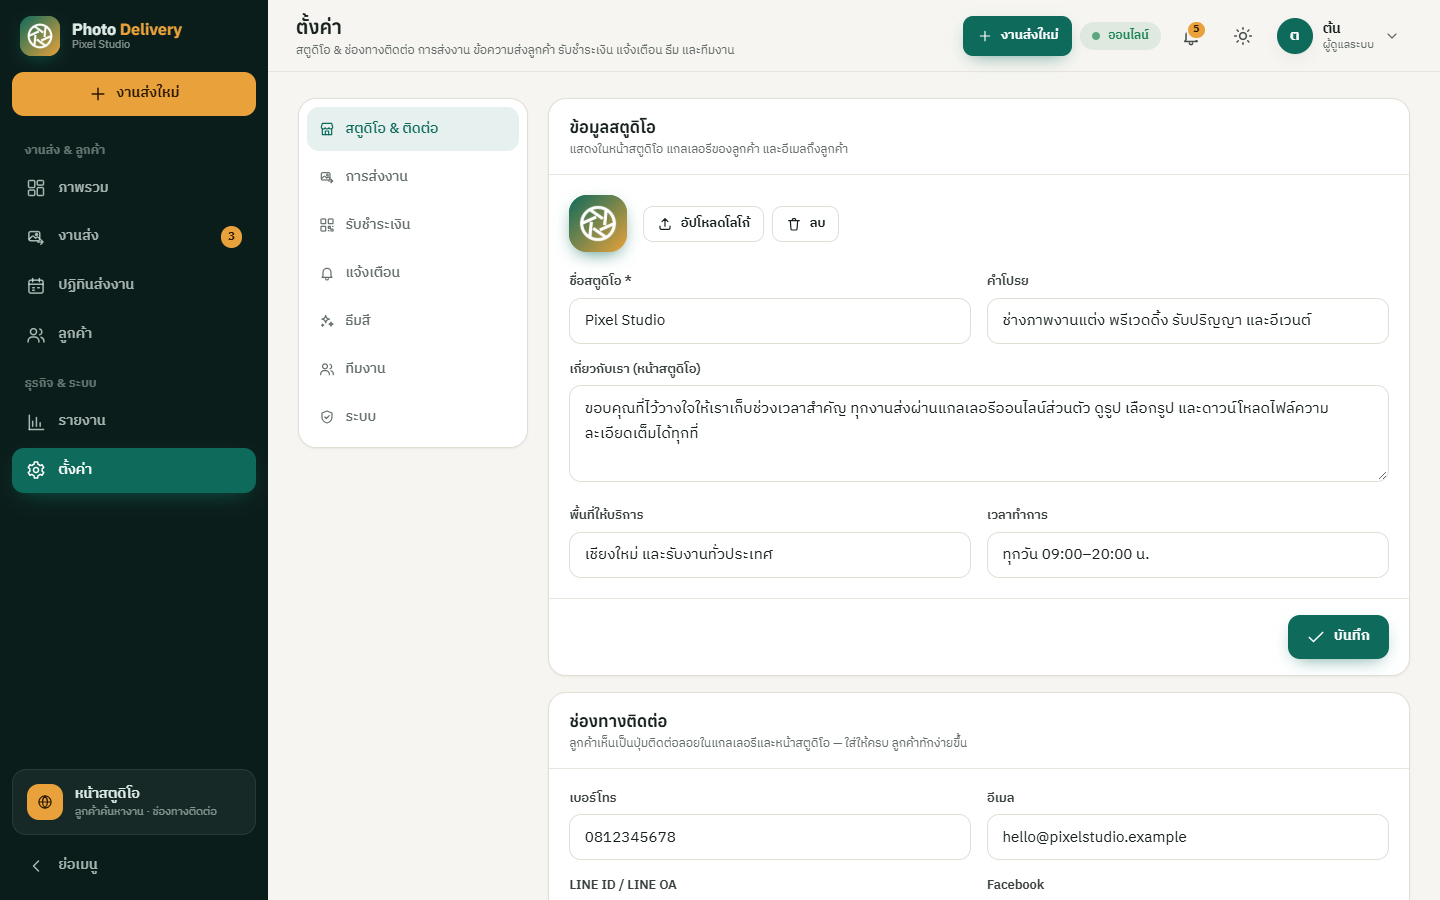Click the เวลาทำการ field

click(1188, 555)
